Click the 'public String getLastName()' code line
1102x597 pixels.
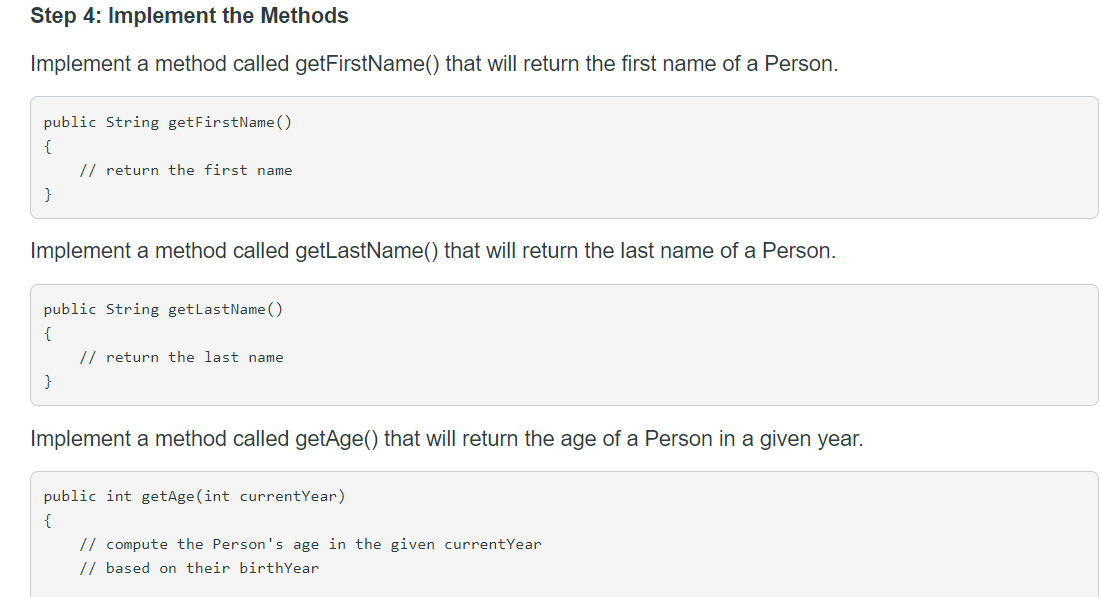point(163,309)
